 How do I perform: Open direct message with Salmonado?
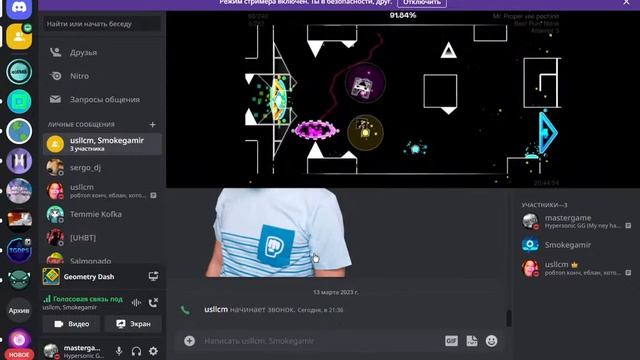tap(102, 260)
